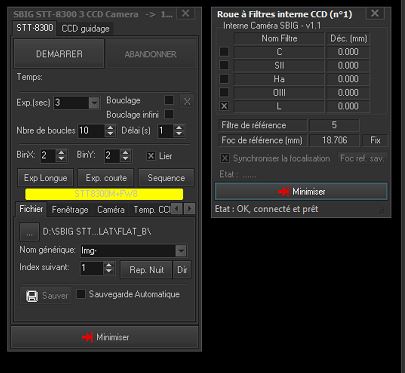The image size is (405, 373).
Task: Select the Ha filter checkbox
Action: pos(224,79)
